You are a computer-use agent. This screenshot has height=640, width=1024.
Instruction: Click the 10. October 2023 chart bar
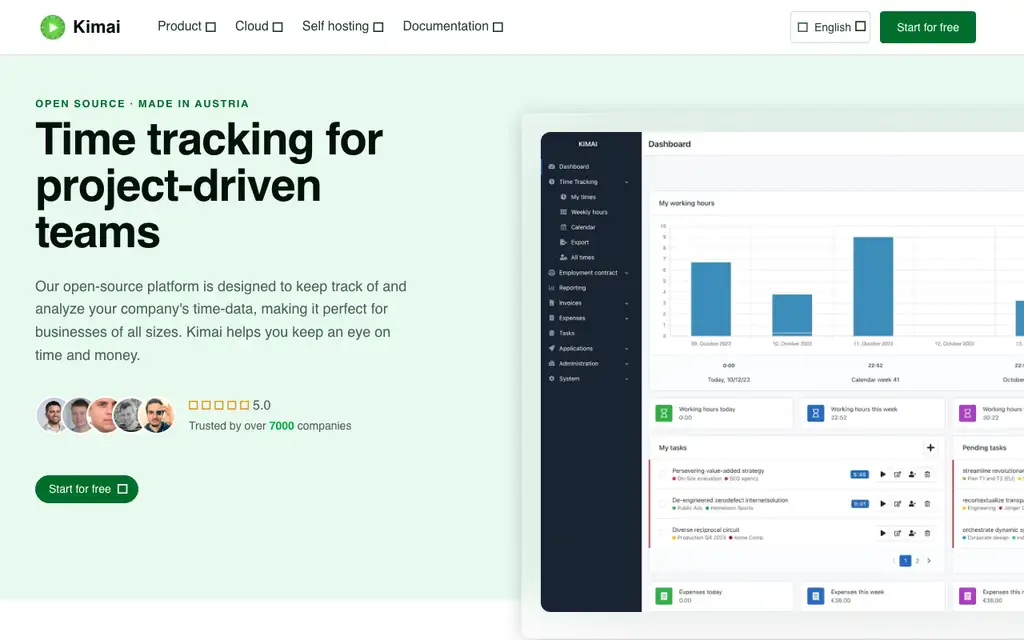[x=792, y=315]
